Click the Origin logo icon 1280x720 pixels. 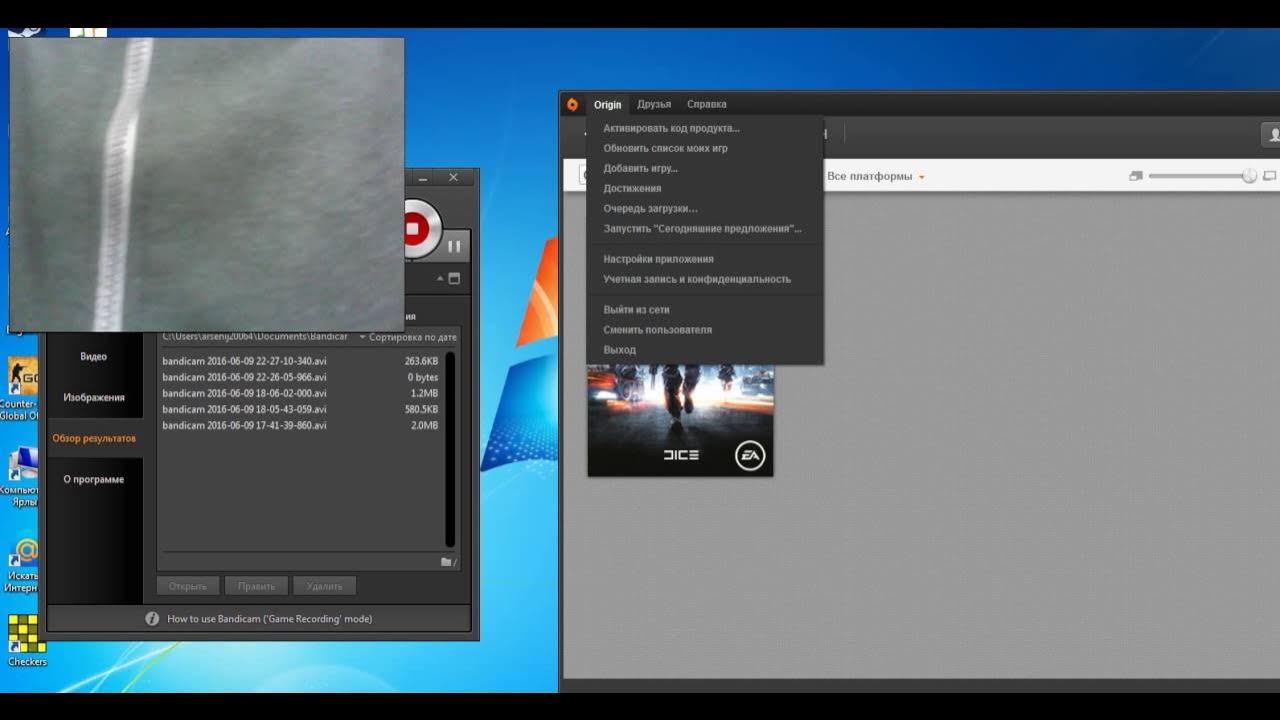click(572, 104)
